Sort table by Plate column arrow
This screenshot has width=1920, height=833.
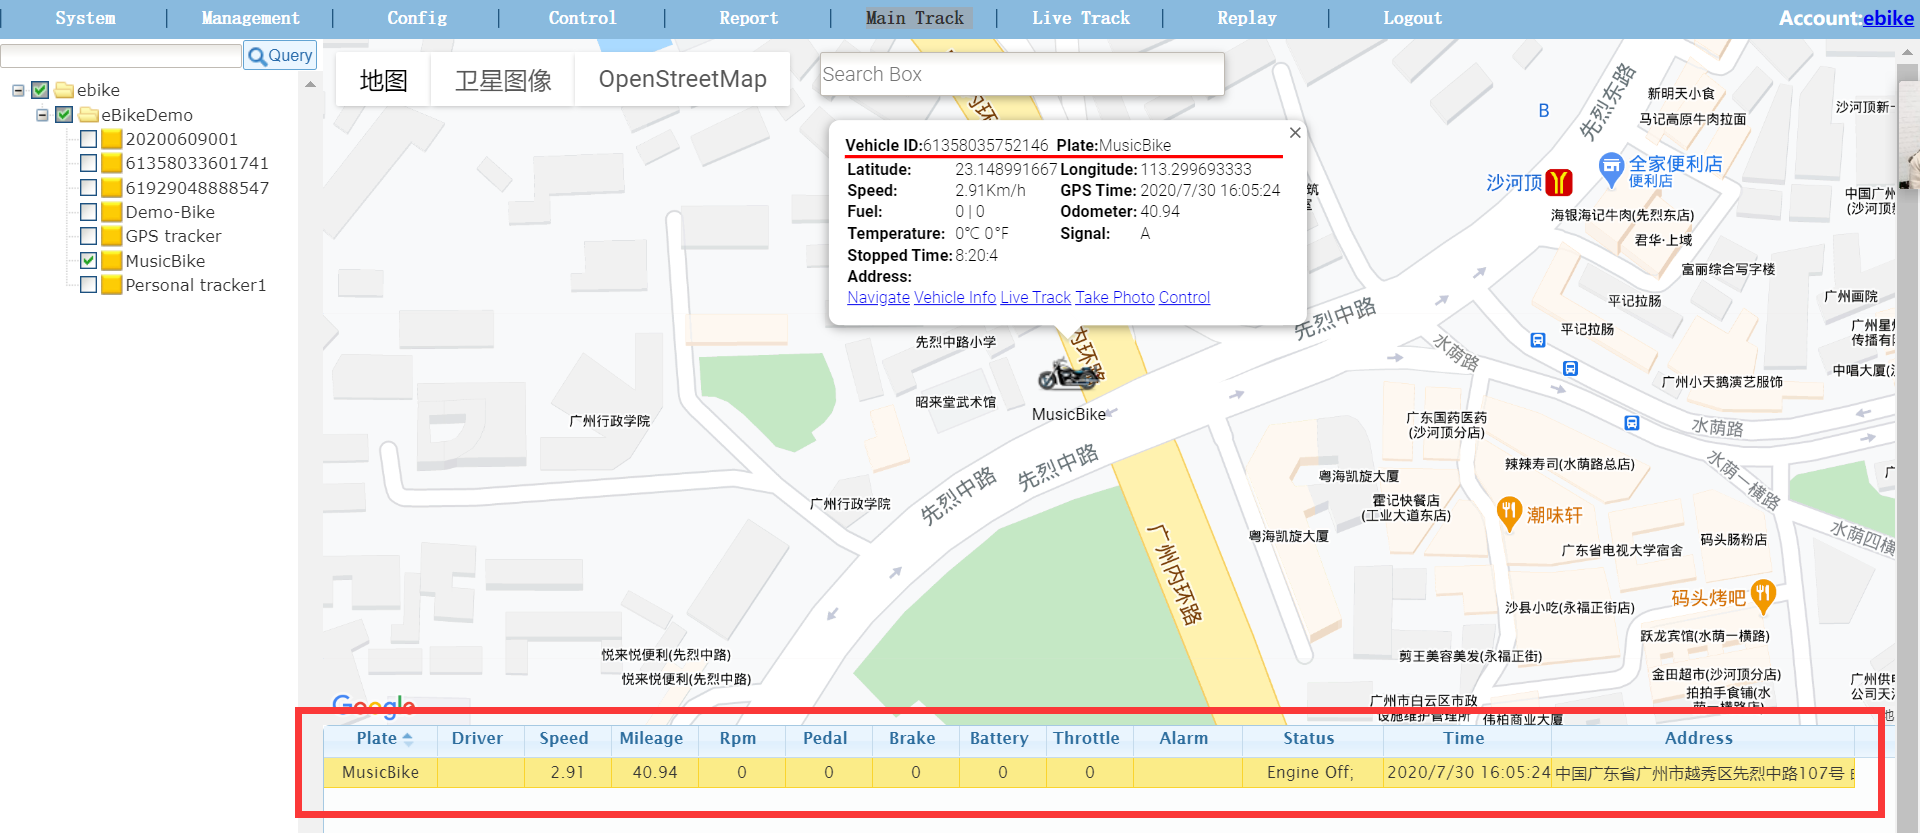pos(408,739)
